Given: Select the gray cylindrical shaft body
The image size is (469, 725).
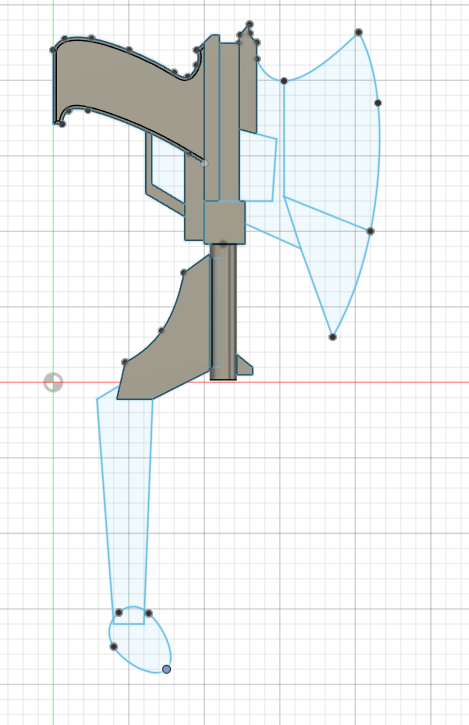Looking at the screenshot, I should click(x=223, y=312).
